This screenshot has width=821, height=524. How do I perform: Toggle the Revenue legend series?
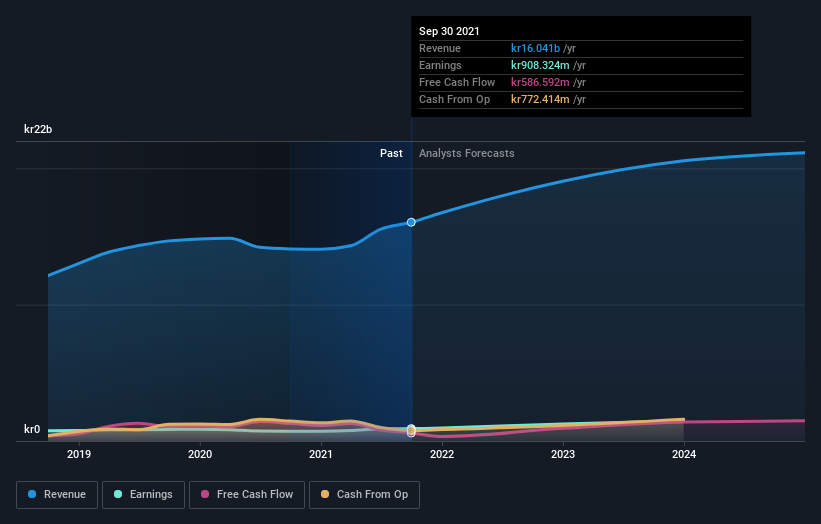(x=57, y=495)
